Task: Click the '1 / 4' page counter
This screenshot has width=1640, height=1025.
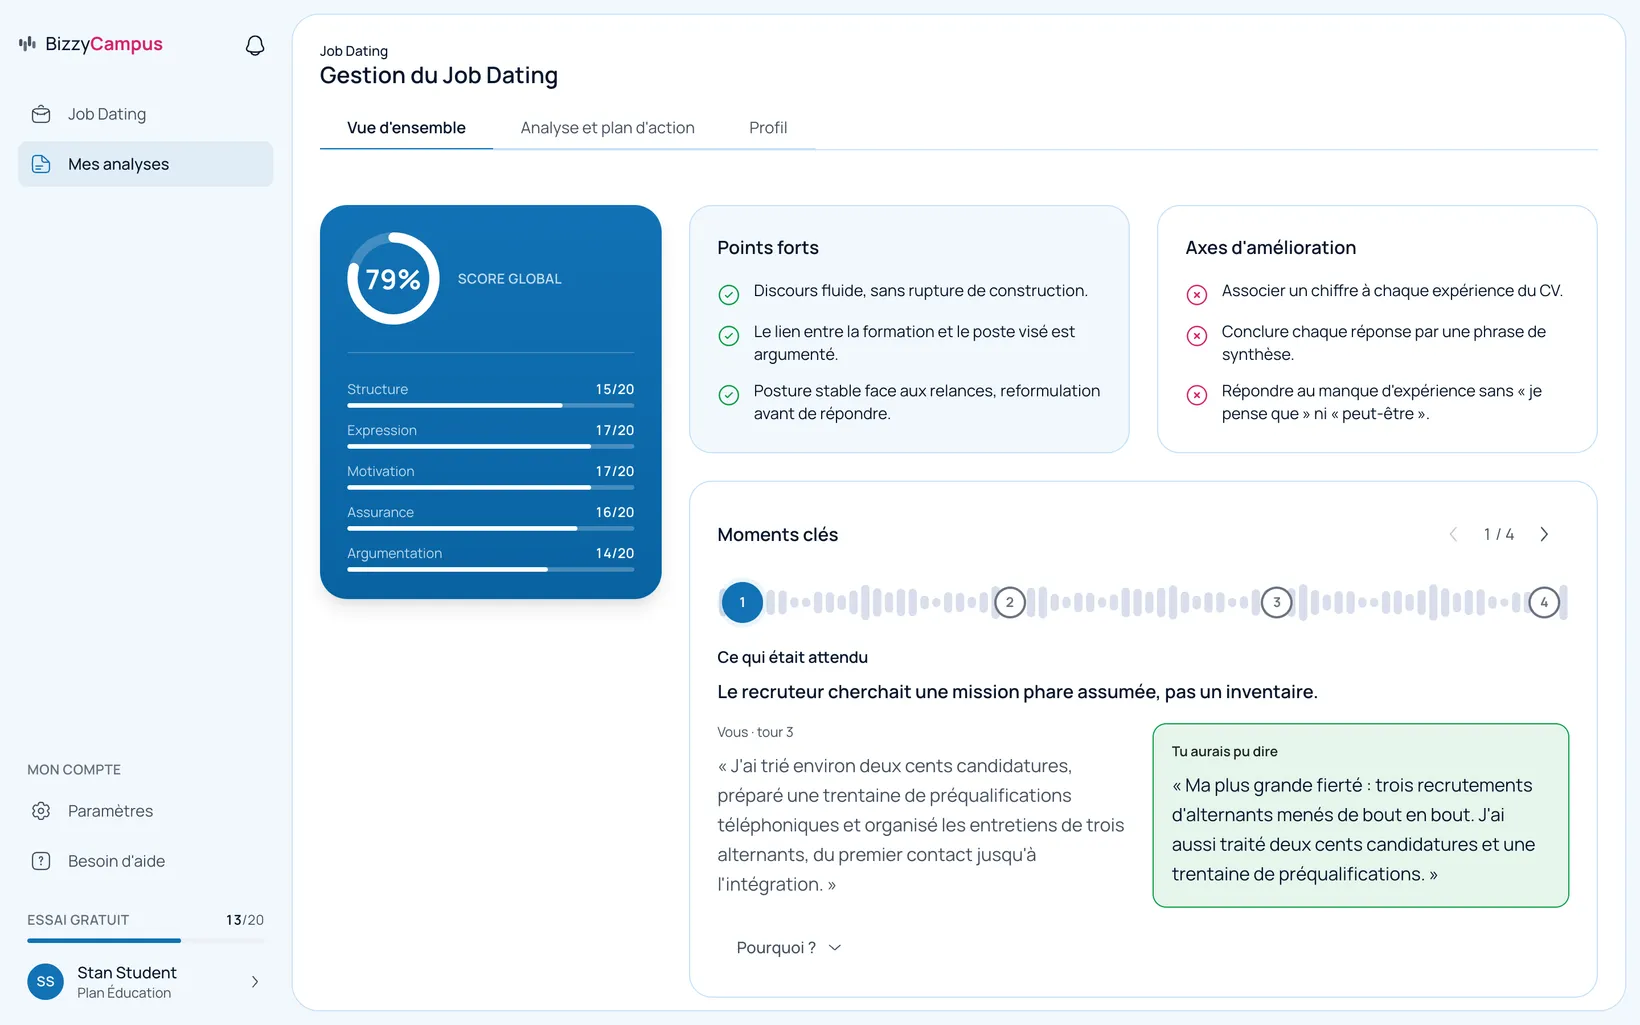Action: (x=1498, y=534)
